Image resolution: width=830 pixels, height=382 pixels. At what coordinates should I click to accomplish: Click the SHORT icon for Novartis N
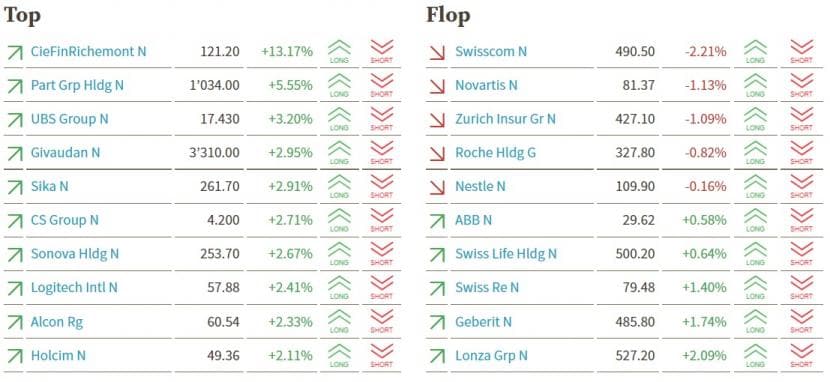(x=801, y=85)
